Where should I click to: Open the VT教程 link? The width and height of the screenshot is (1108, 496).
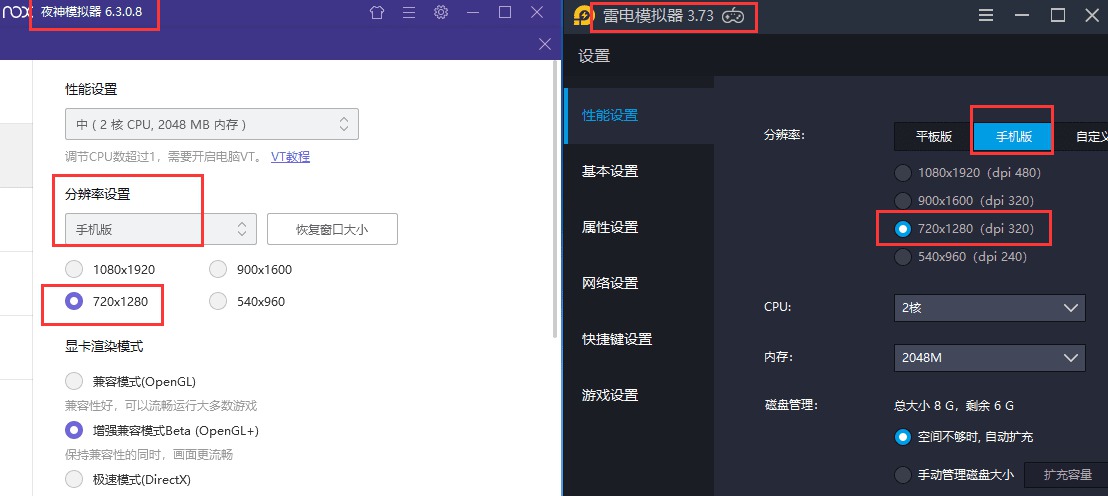click(290, 157)
